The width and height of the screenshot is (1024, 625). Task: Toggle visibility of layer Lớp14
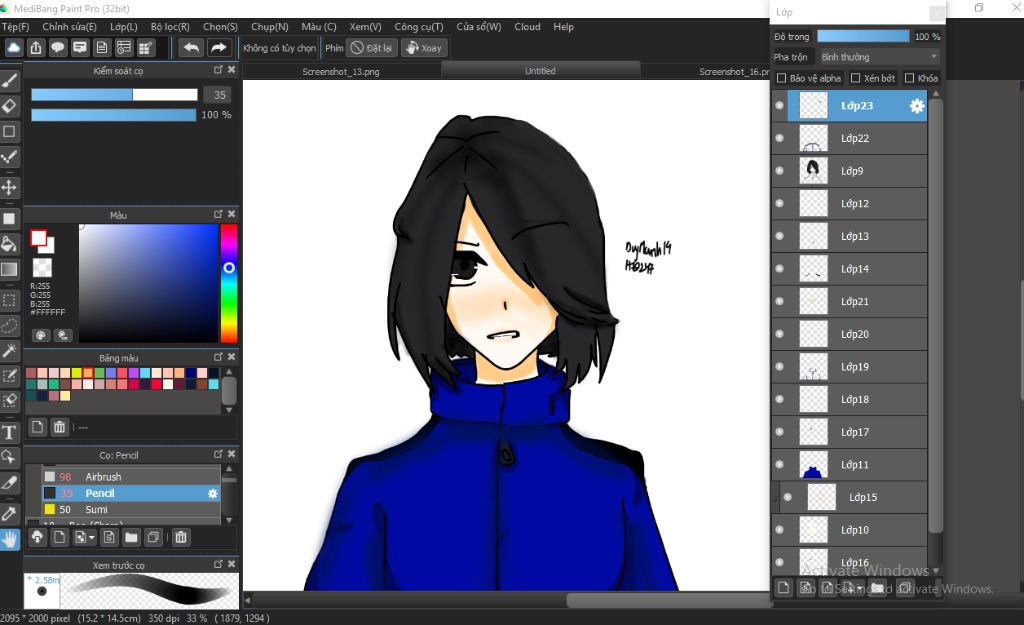click(x=779, y=269)
